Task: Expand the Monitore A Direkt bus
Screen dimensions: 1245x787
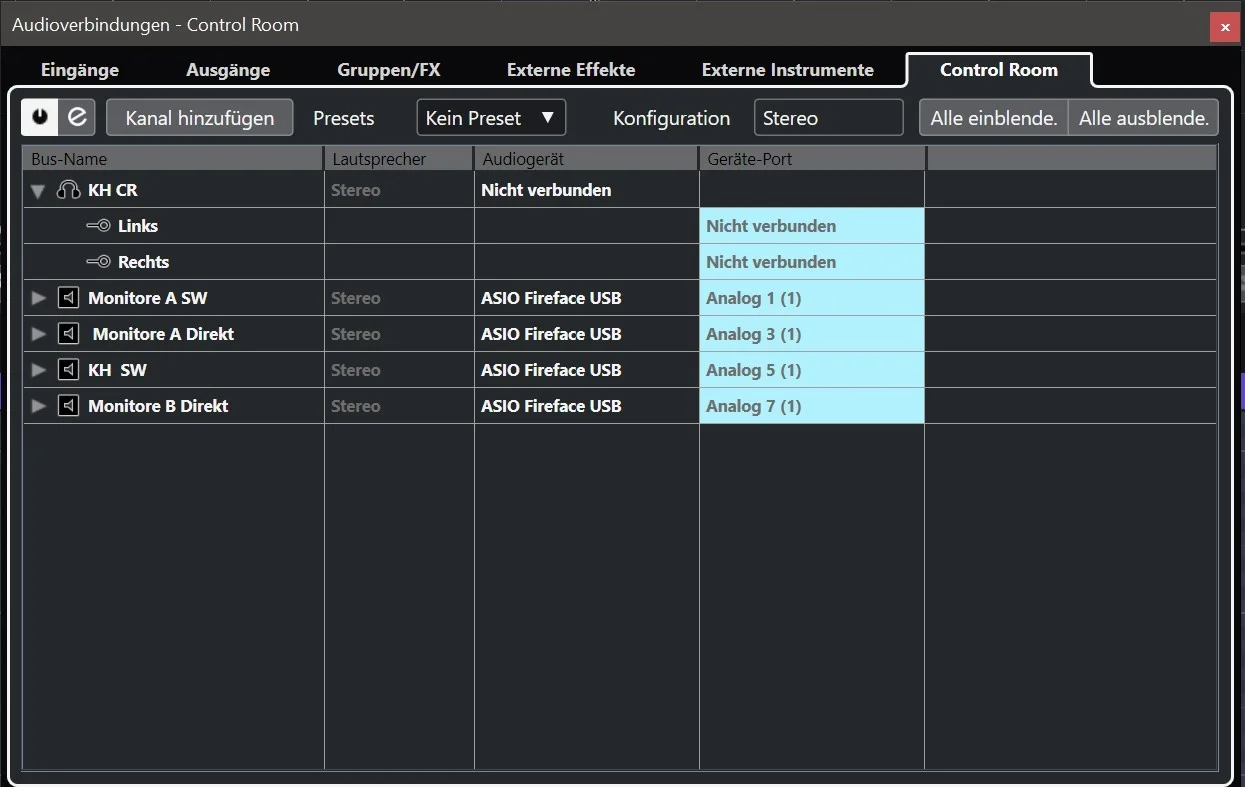Action: tap(39, 334)
